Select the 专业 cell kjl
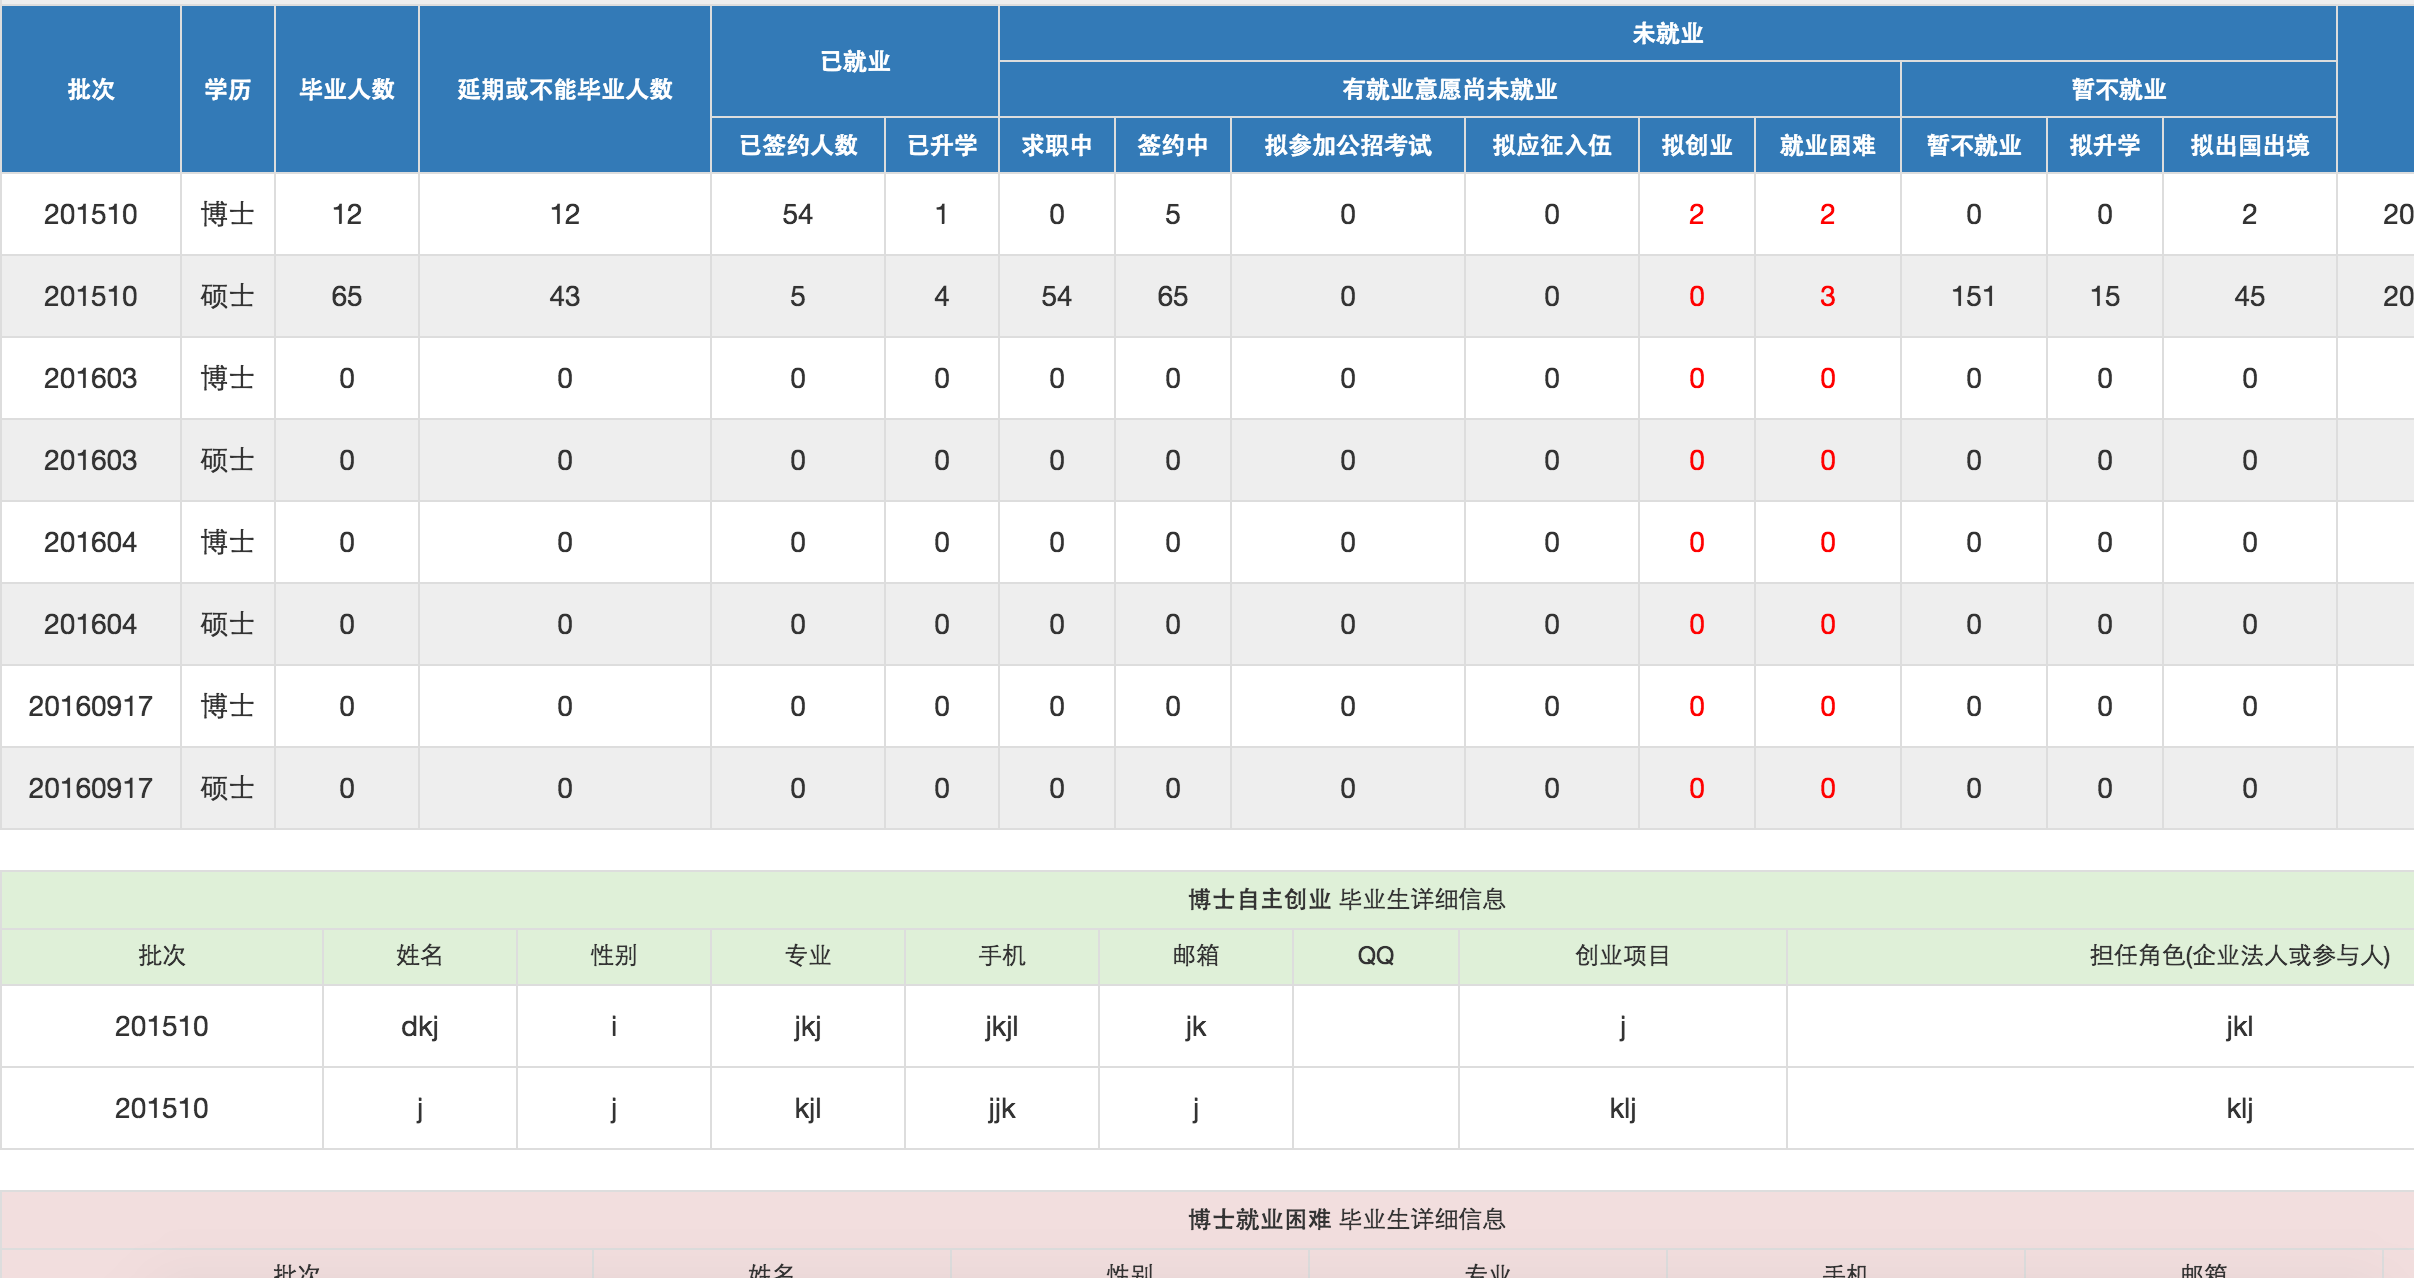 click(808, 1108)
